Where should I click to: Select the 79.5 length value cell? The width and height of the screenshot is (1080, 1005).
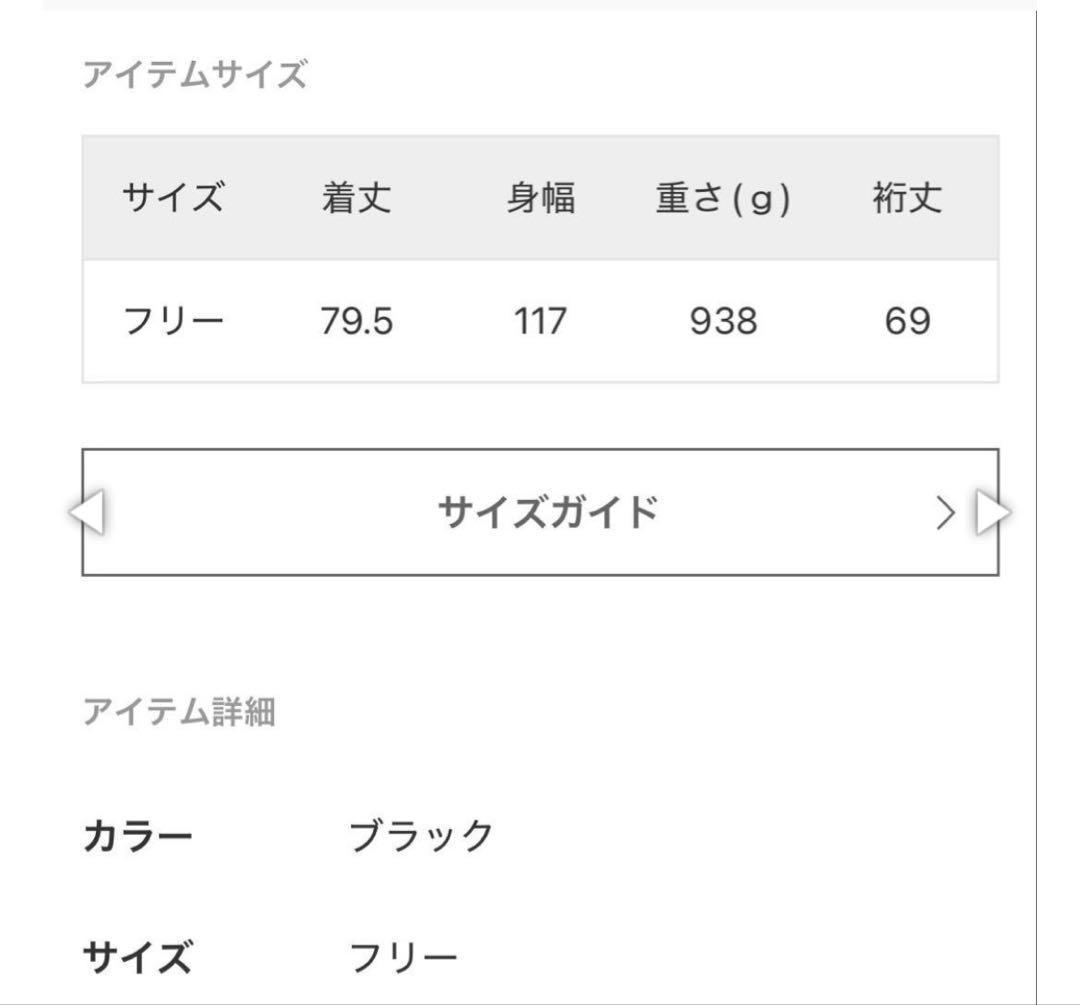point(356,322)
